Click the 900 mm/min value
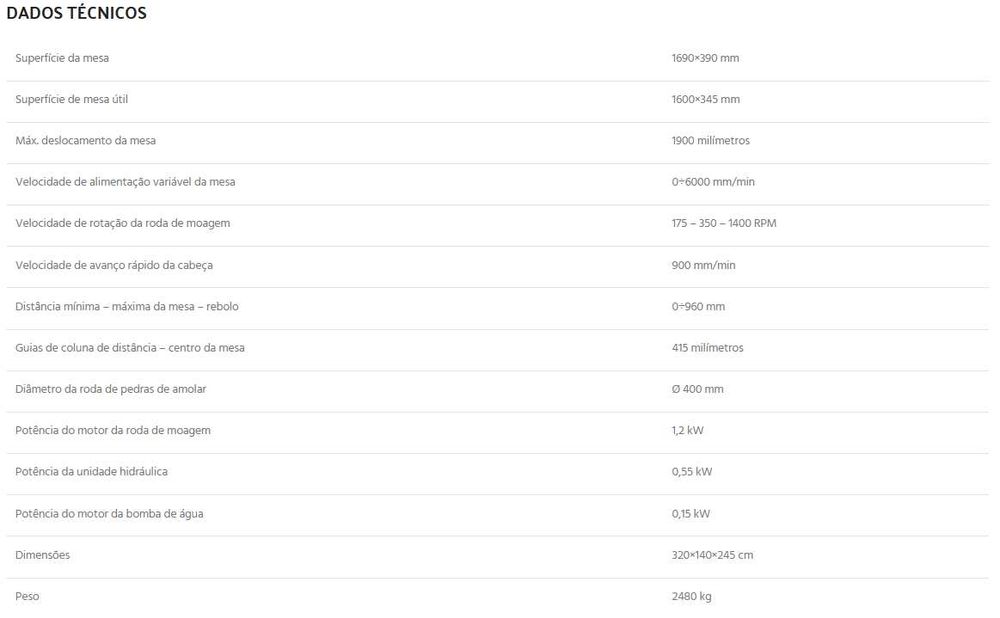Screen dimensions: 1000x618 click(703, 265)
